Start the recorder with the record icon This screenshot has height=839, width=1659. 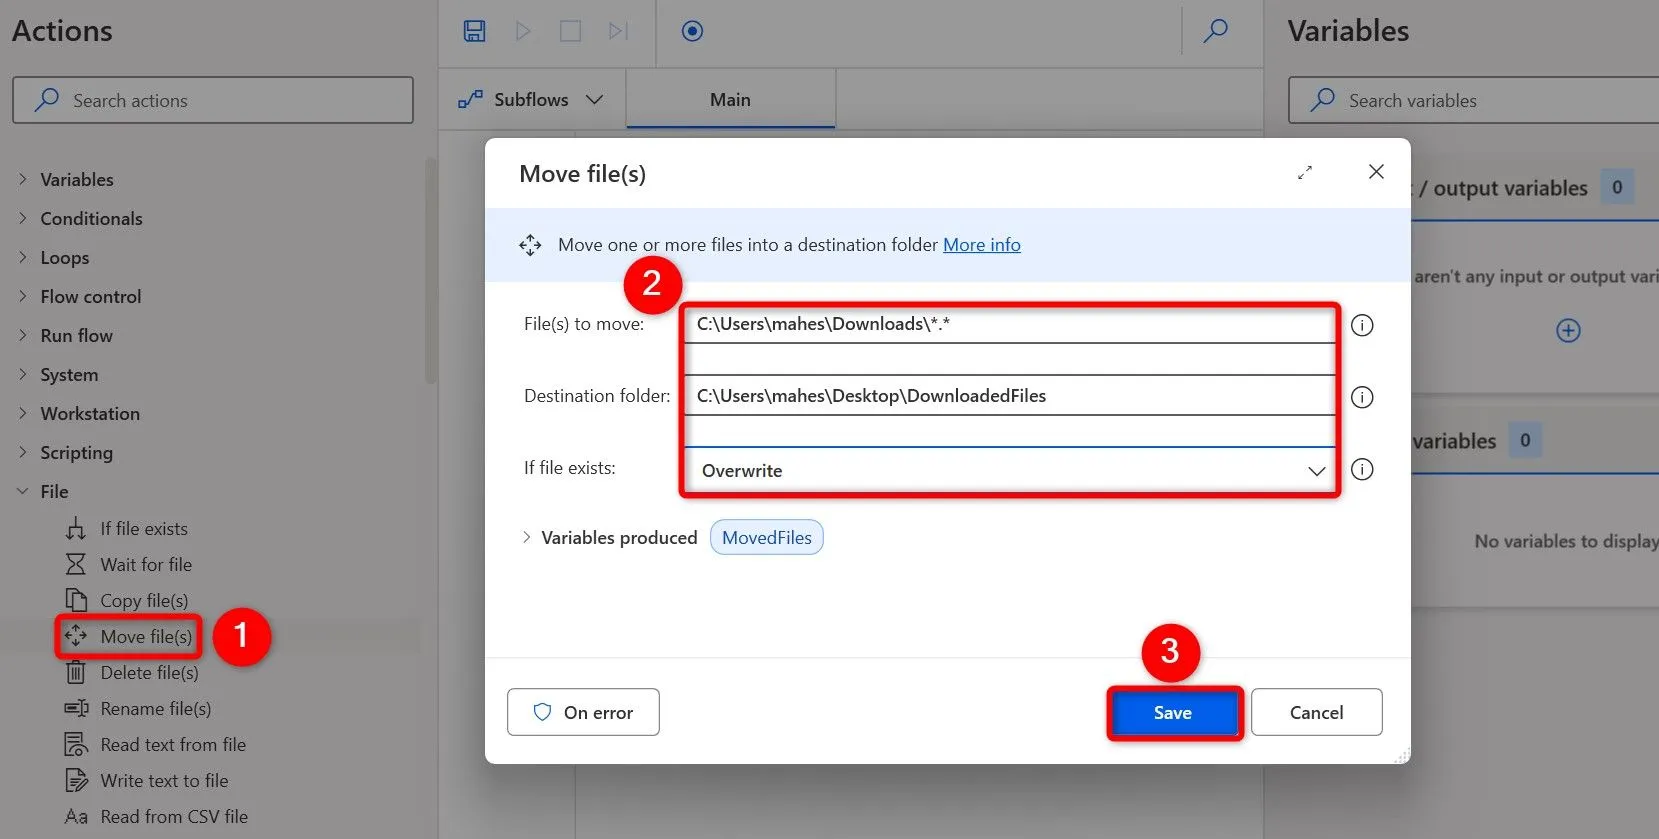pyautogui.click(x=692, y=31)
